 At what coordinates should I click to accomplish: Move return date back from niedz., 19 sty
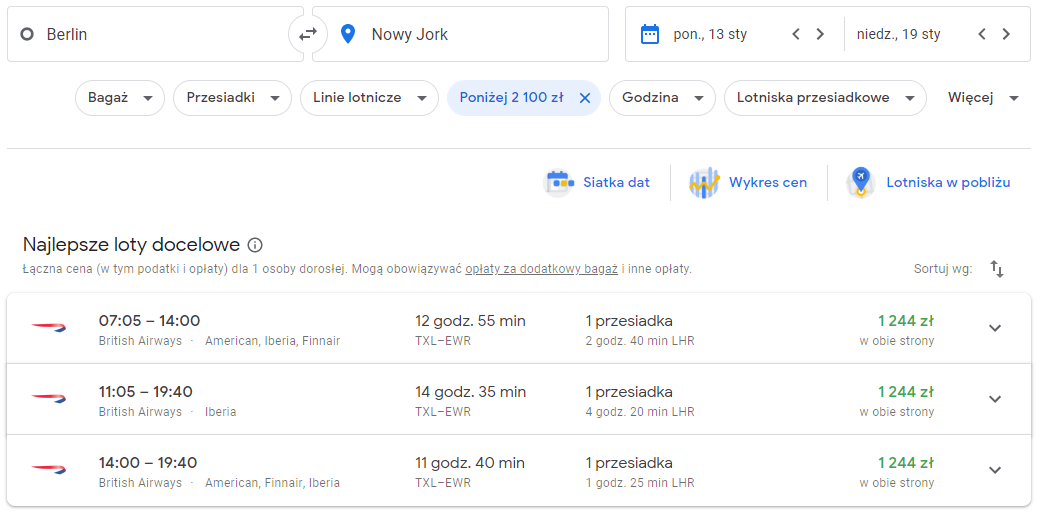pos(982,34)
